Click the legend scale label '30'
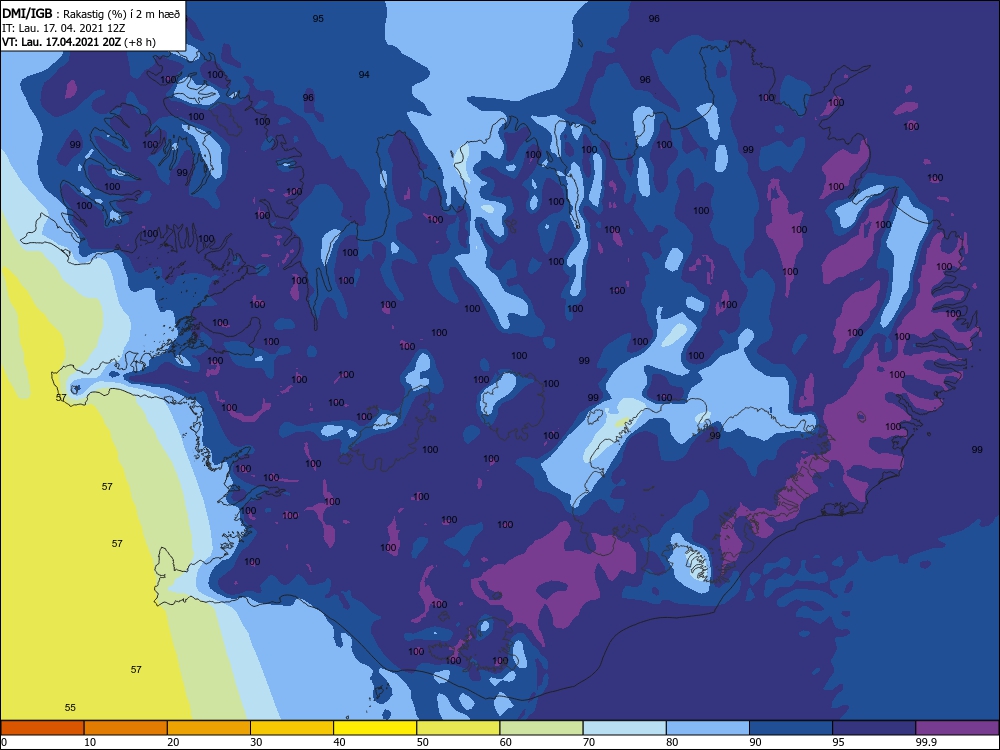The width and height of the screenshot is (1000, 750). click(256, 742)
